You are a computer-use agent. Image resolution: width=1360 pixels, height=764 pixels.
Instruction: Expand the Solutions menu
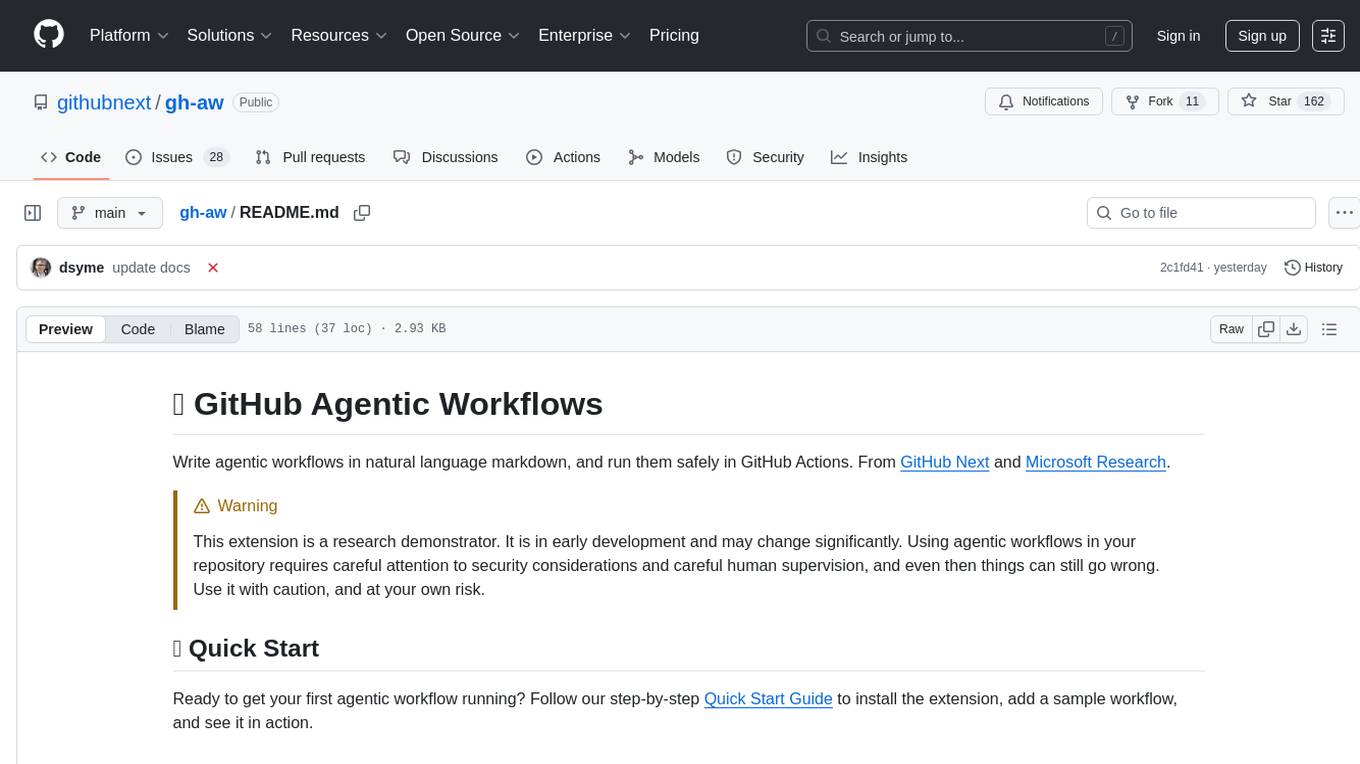(230, 35)
